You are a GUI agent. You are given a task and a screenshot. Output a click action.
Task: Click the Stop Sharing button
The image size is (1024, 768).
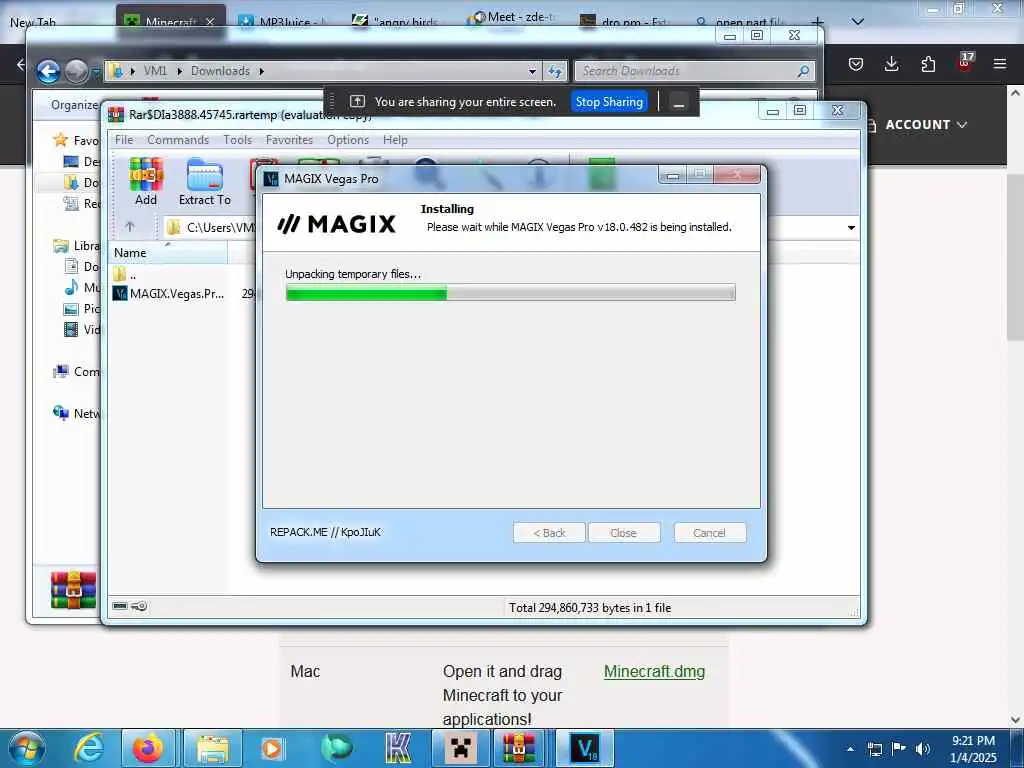[609, 102]
